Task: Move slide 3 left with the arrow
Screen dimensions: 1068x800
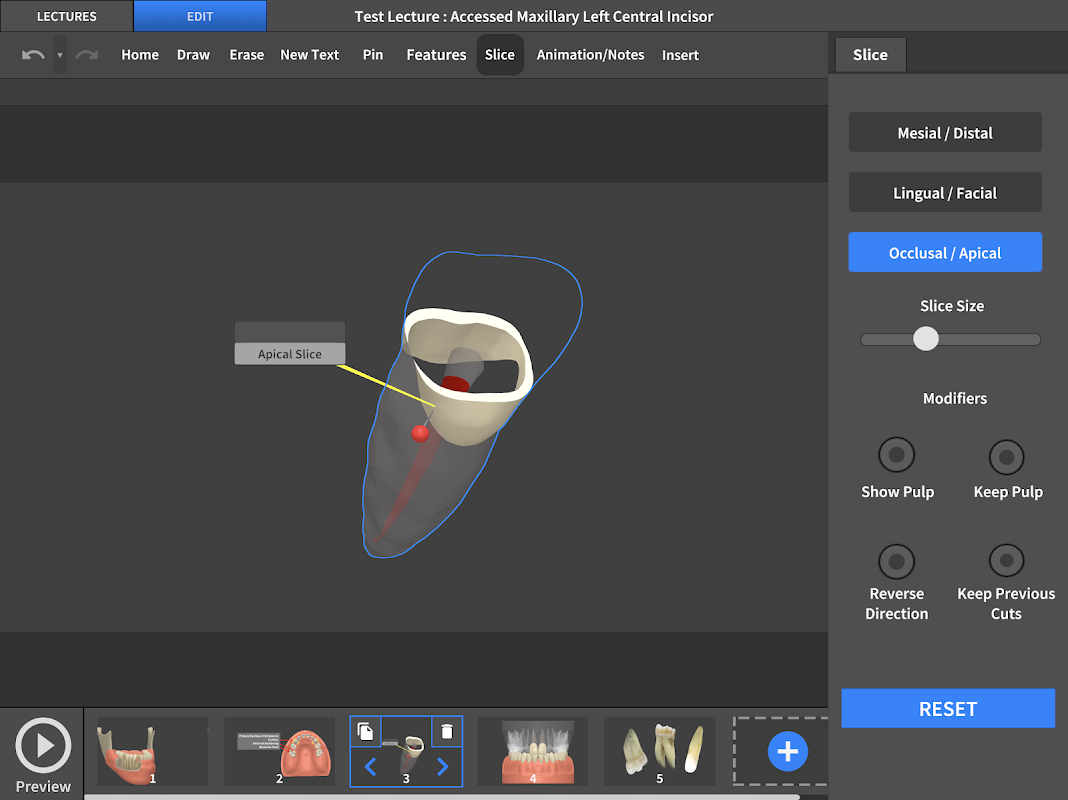Action: click(370, 767)
